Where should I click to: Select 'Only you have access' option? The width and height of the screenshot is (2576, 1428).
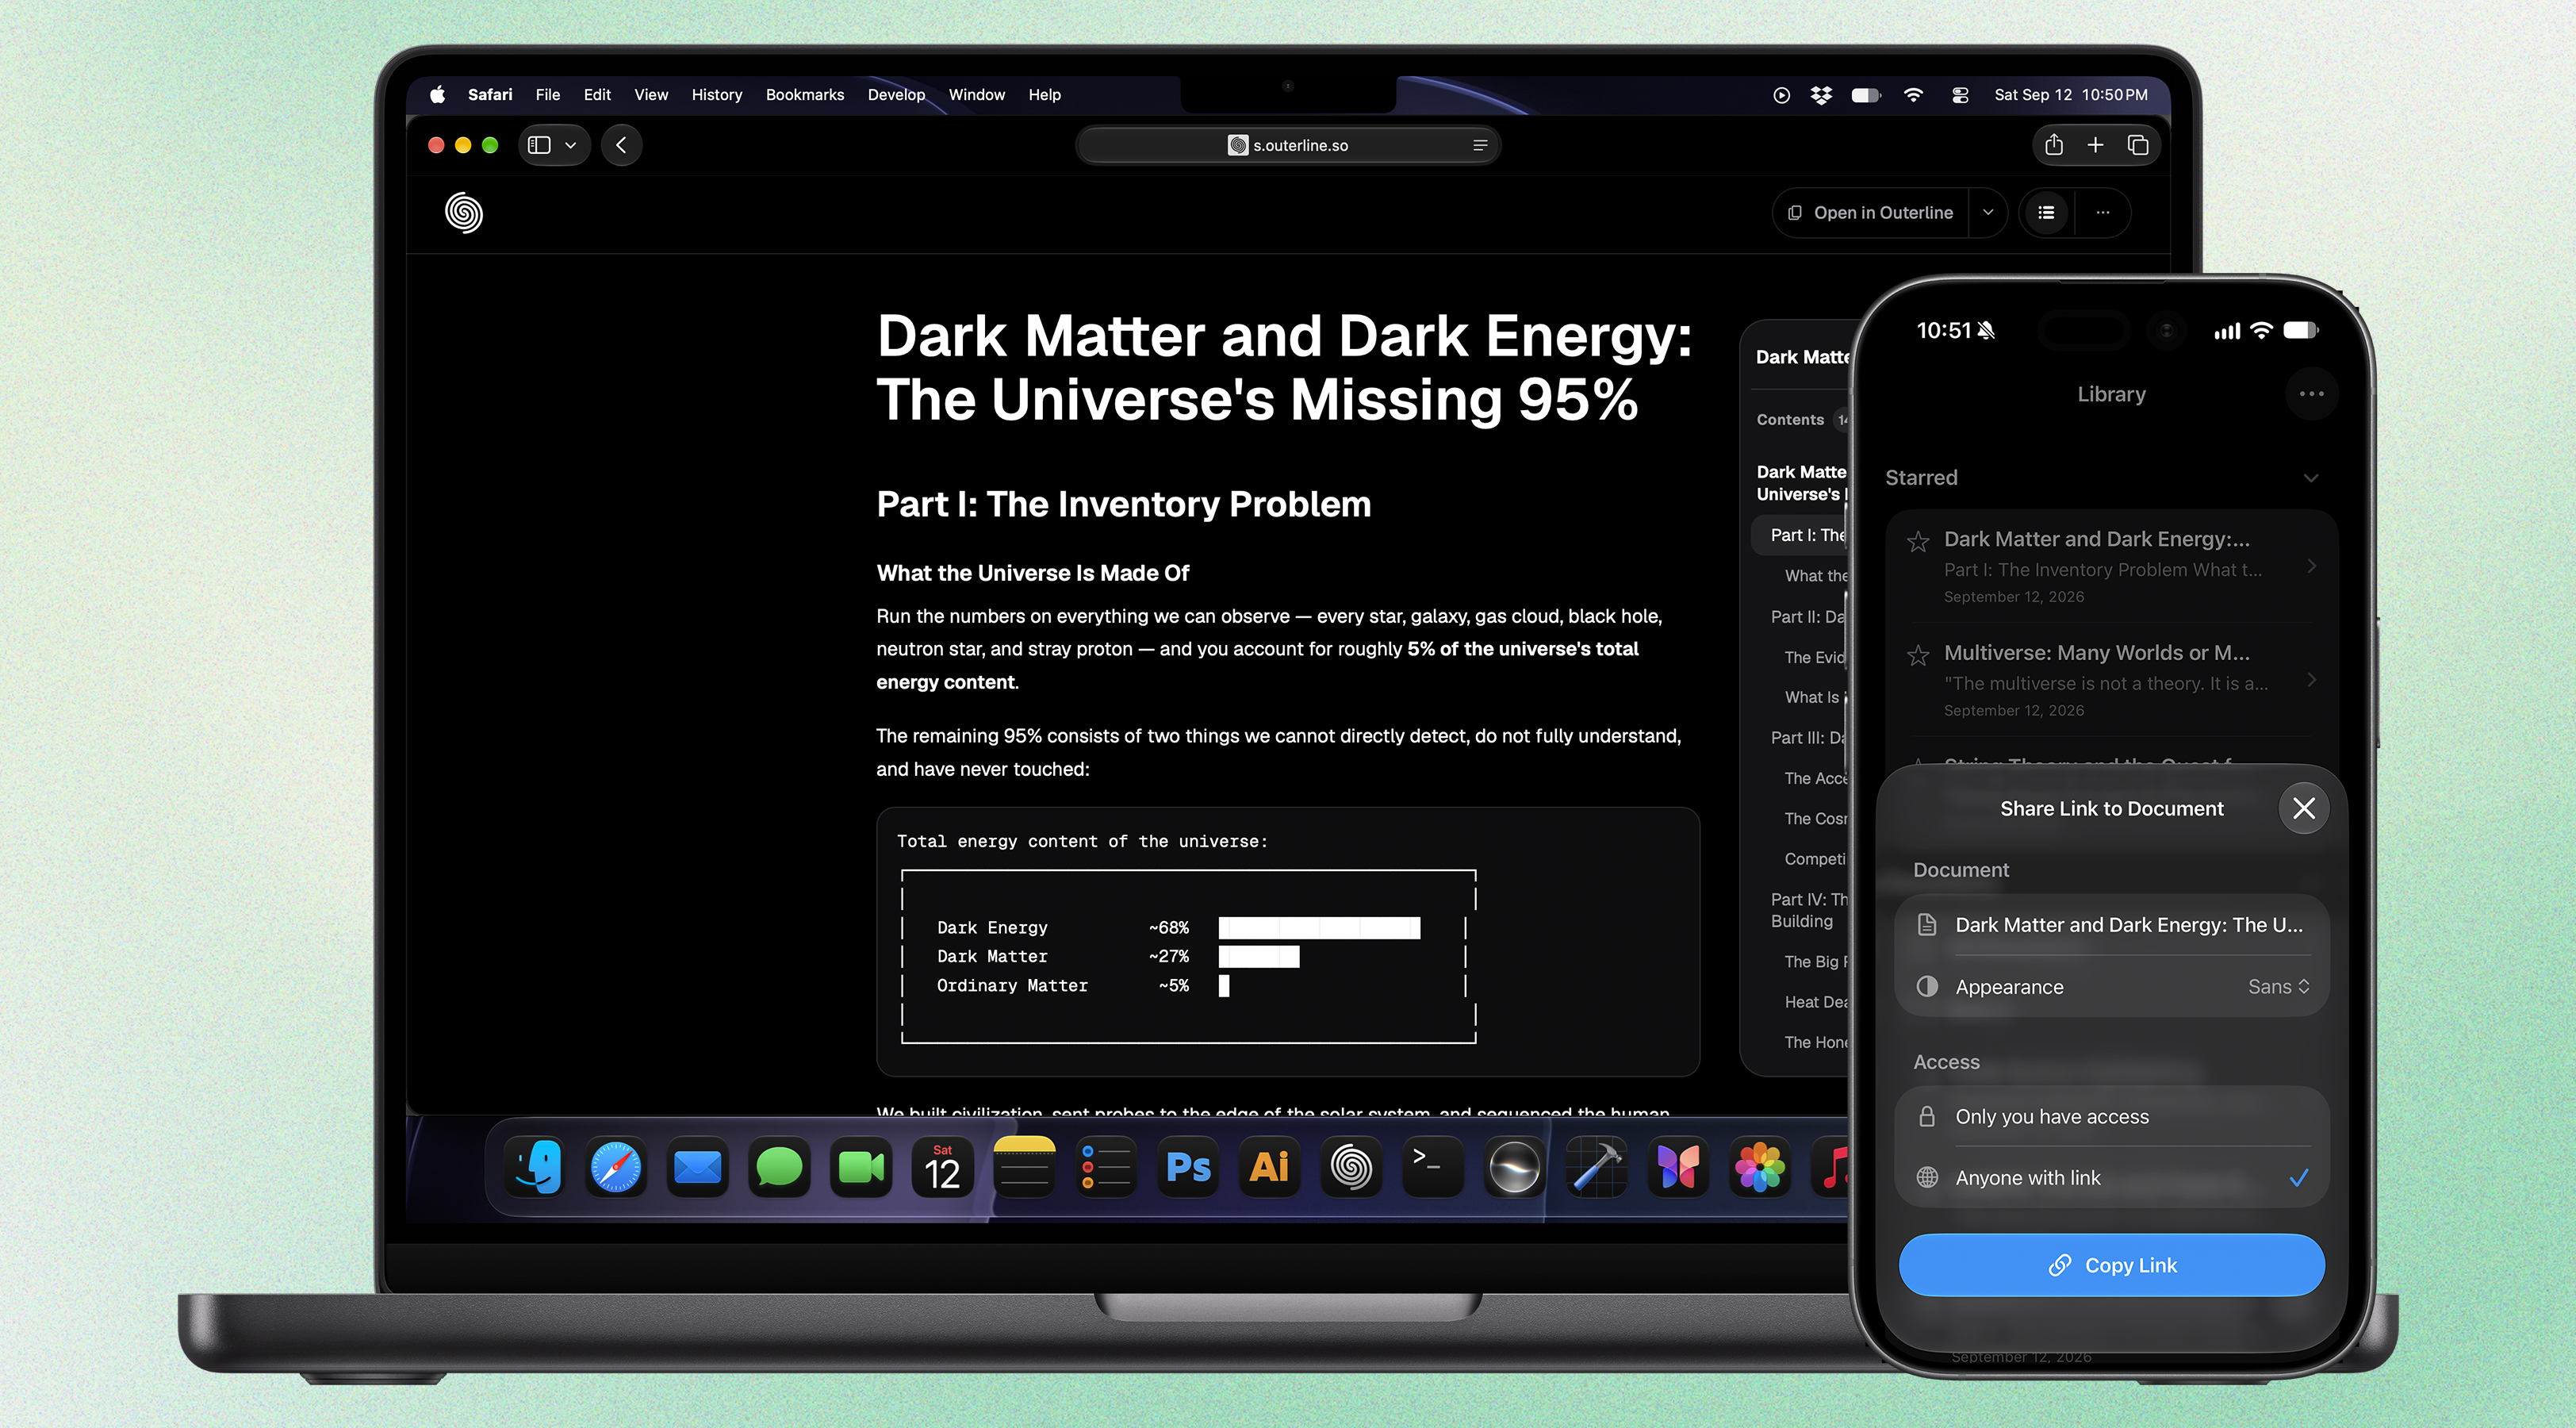(x=2112, y=1116)
